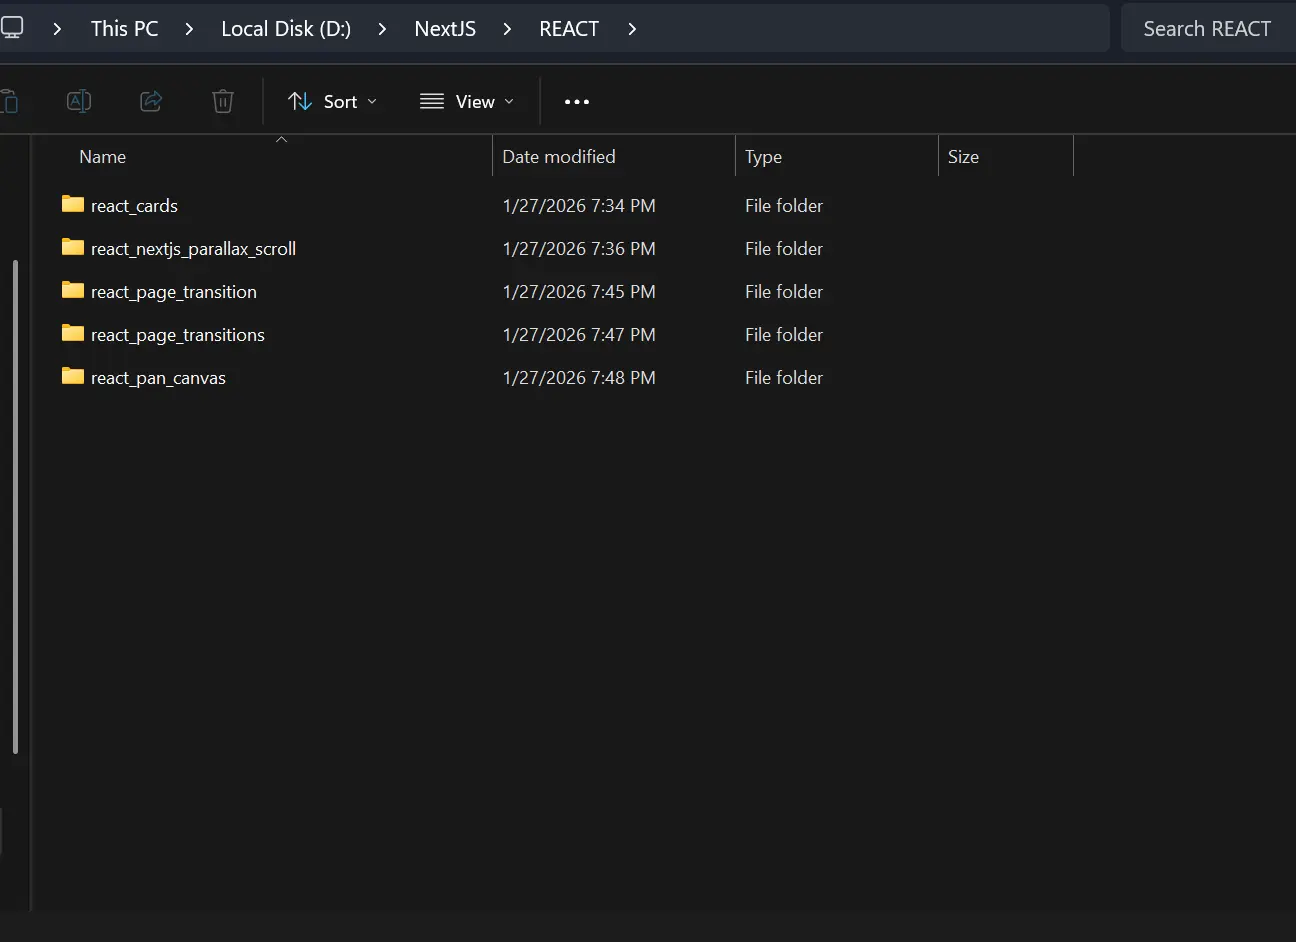Click the PC monitor icon in address bar
The image size is (1296, 942).
coord(12,28)
